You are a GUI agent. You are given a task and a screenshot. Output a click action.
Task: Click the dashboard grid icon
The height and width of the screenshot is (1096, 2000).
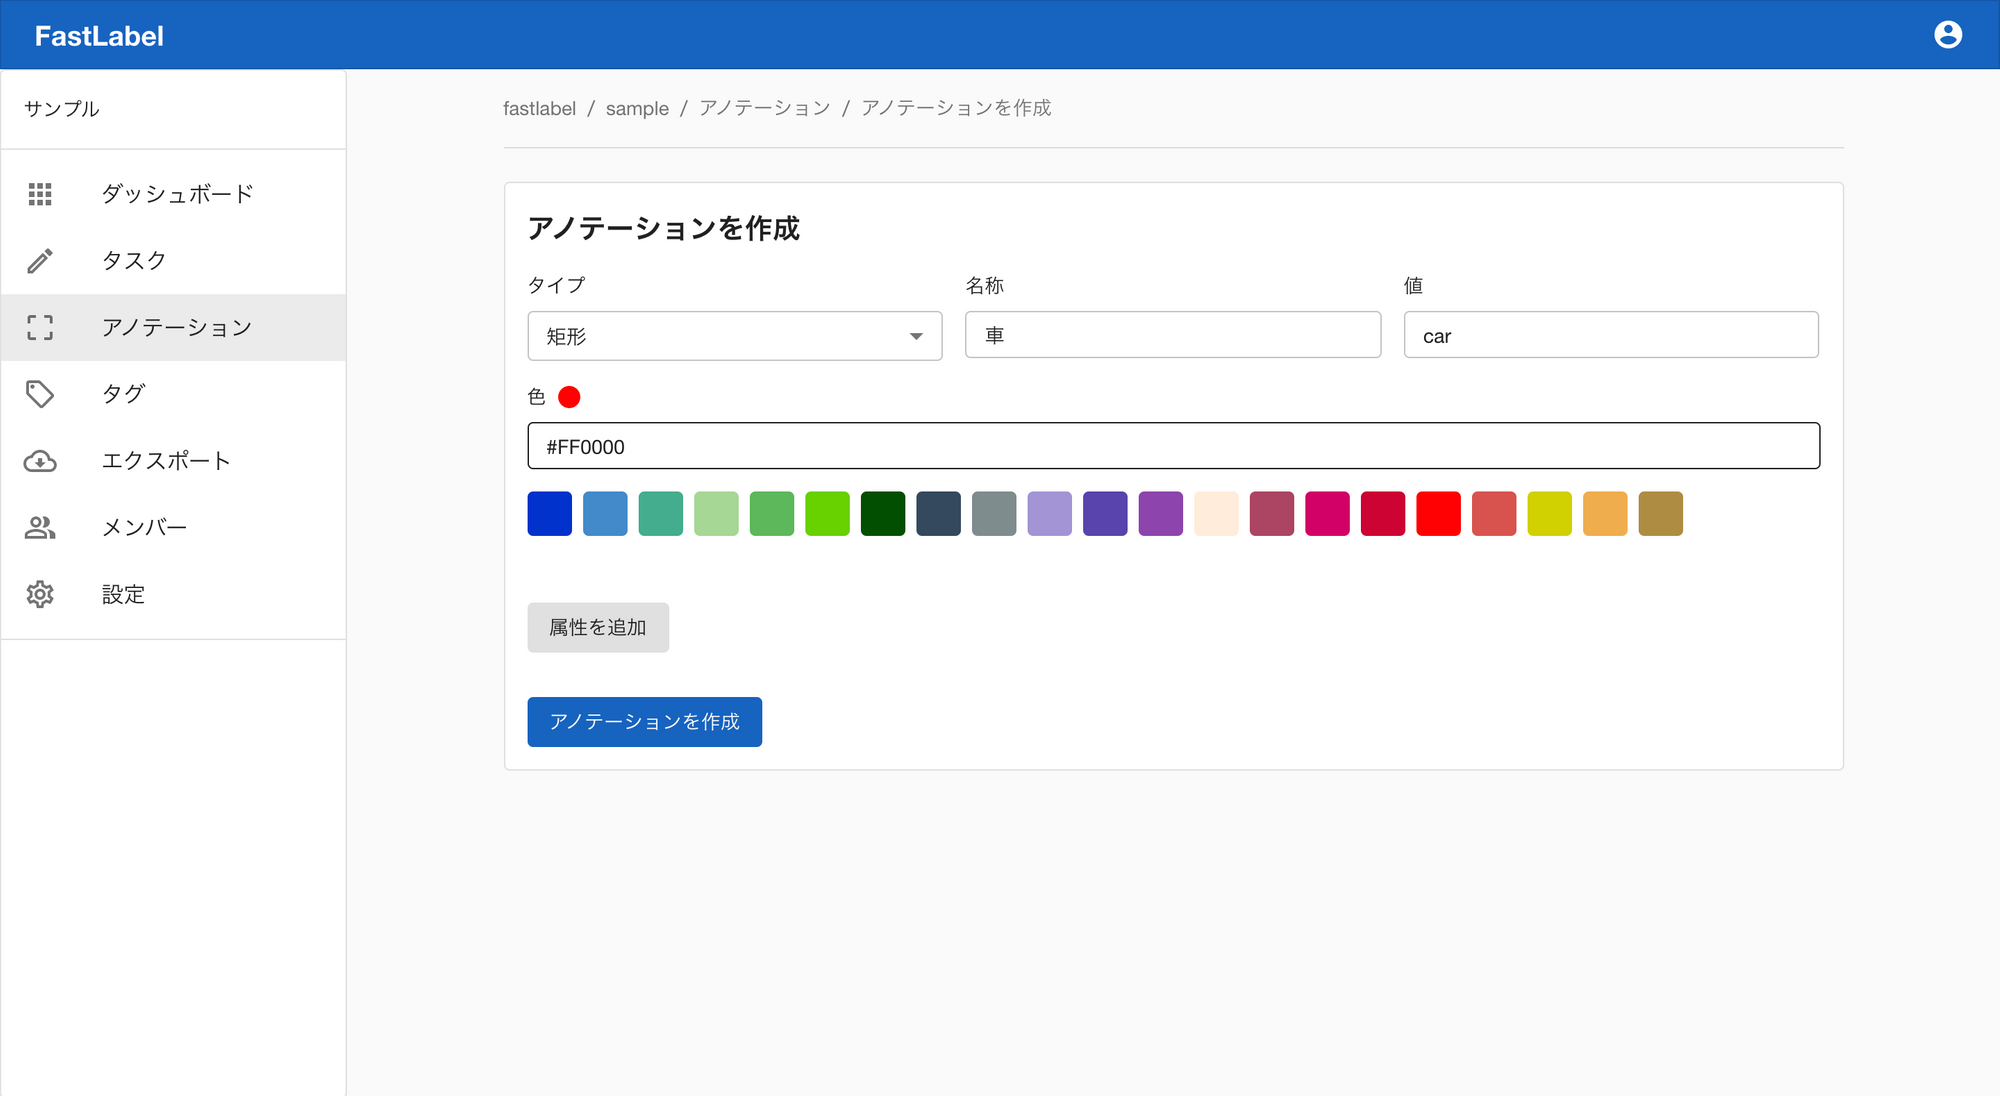coord(40,194)
